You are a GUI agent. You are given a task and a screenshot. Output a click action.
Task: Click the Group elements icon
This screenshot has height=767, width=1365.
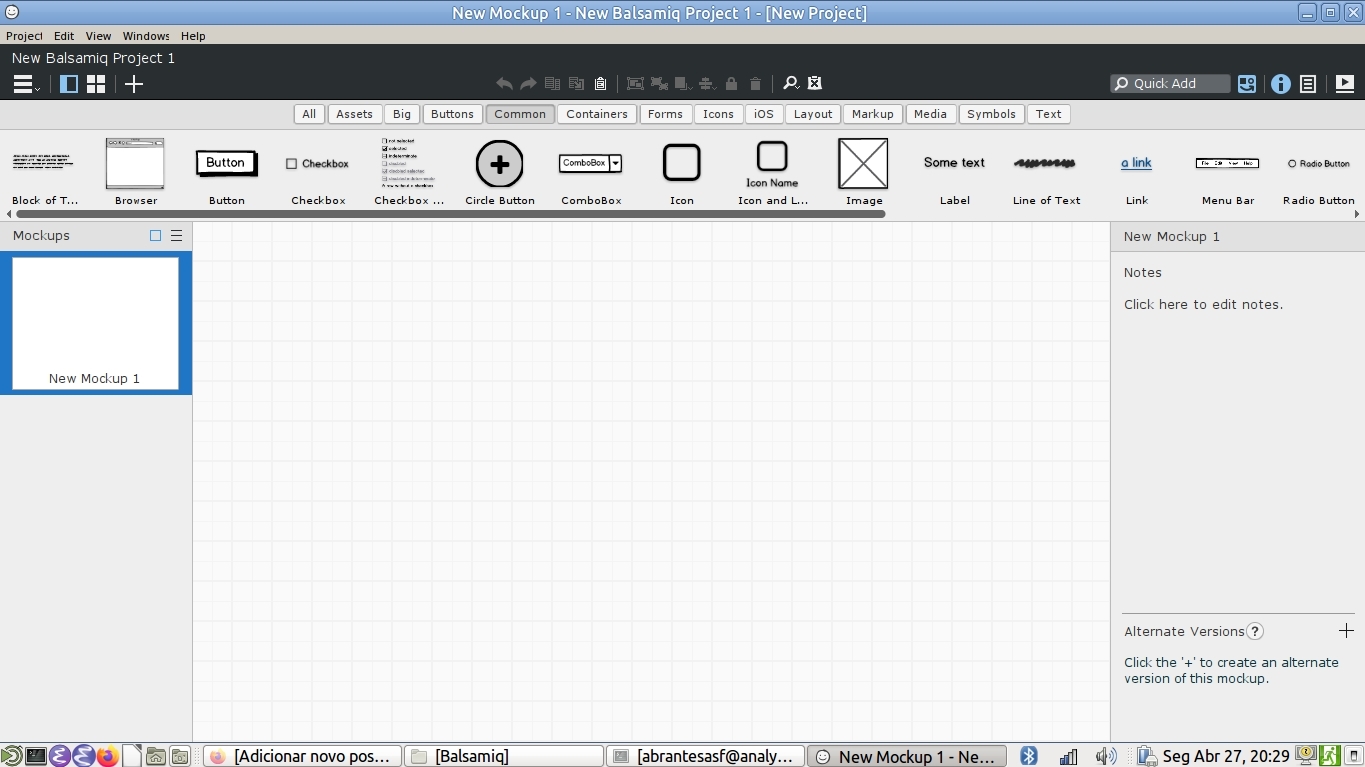point(636,83)
